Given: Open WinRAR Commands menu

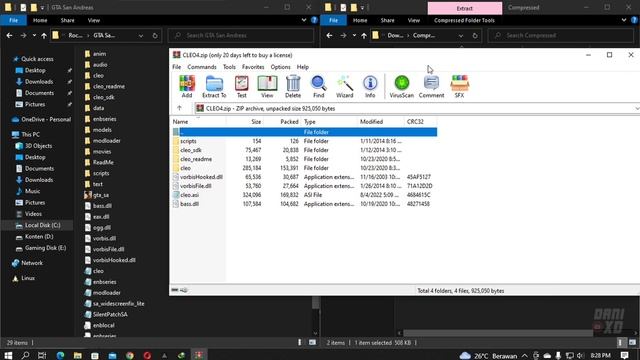Looking at the screenshot, I should [x=202, y=67].
